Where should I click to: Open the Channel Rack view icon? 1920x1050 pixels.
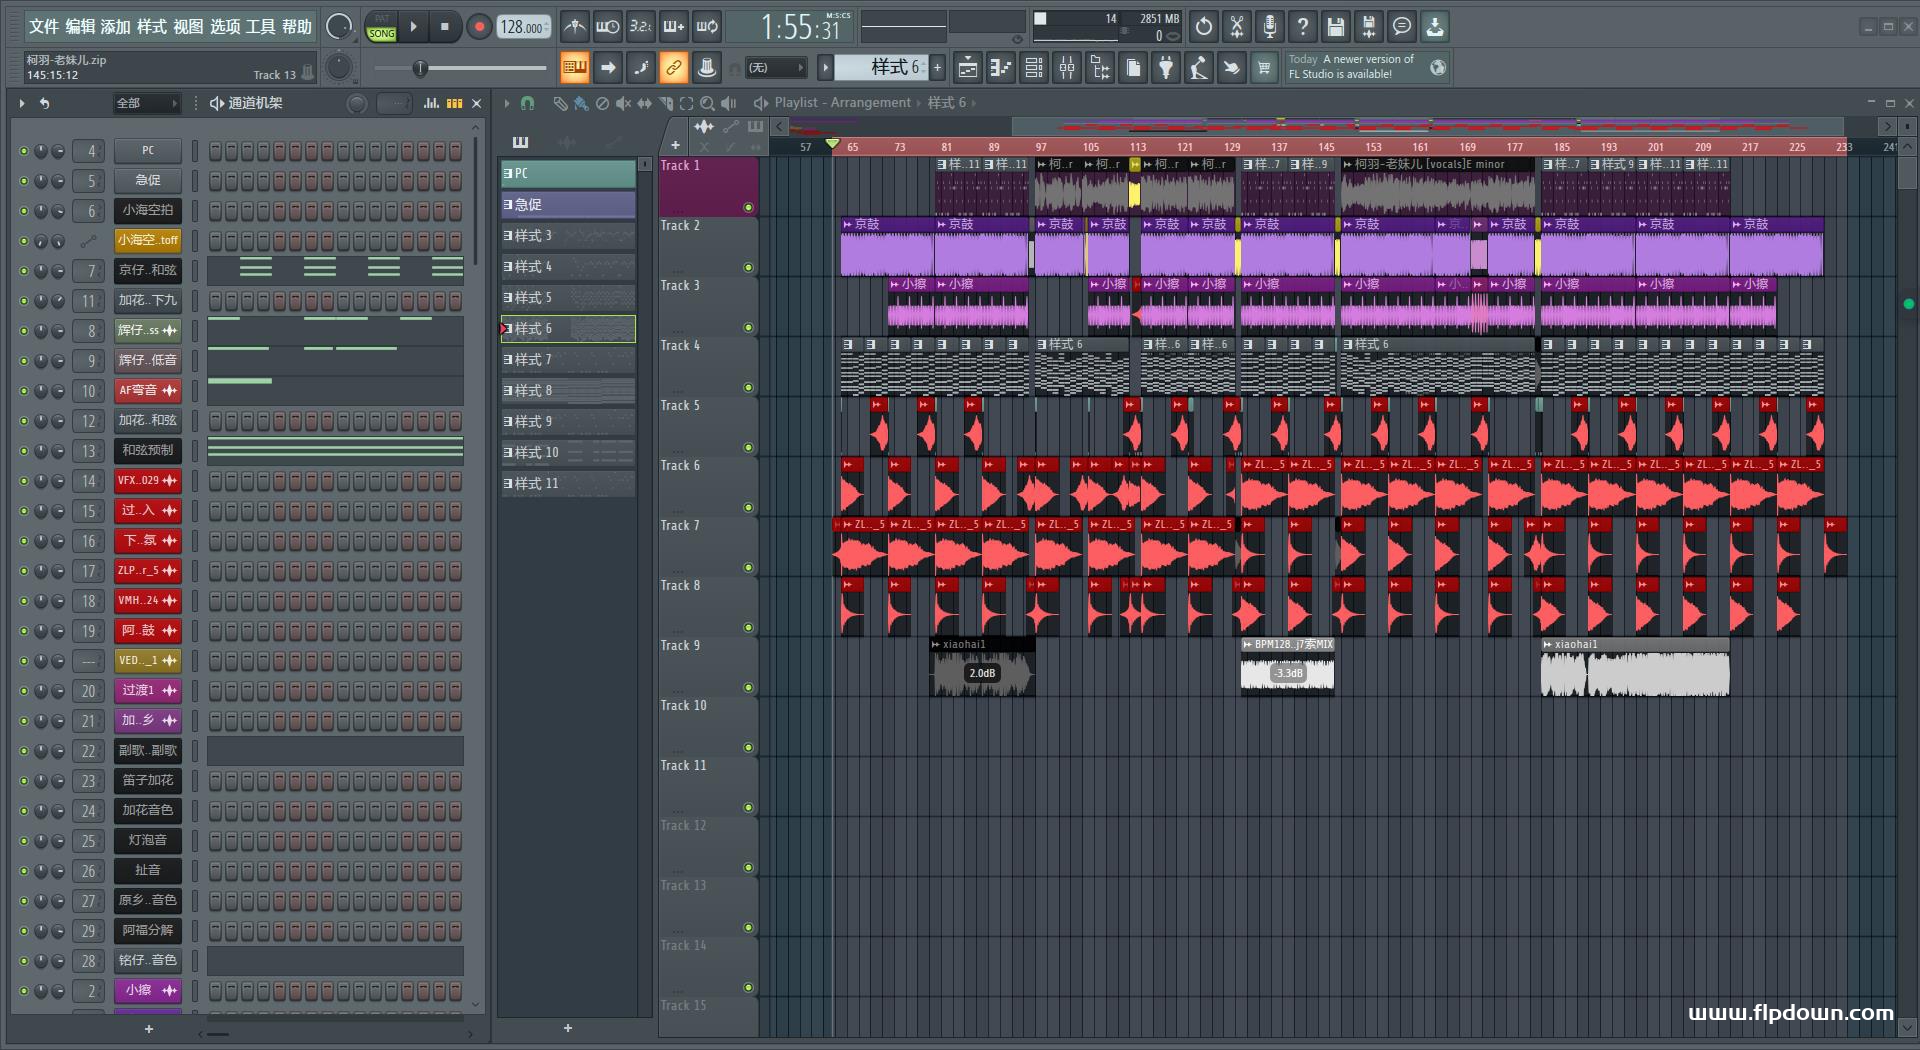tap(1034, 68)
